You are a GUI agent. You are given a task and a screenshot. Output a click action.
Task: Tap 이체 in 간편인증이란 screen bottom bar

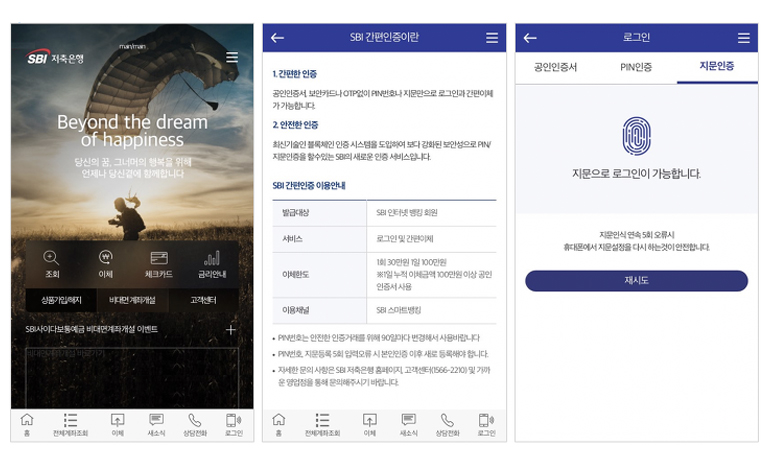tap(369, 425)
